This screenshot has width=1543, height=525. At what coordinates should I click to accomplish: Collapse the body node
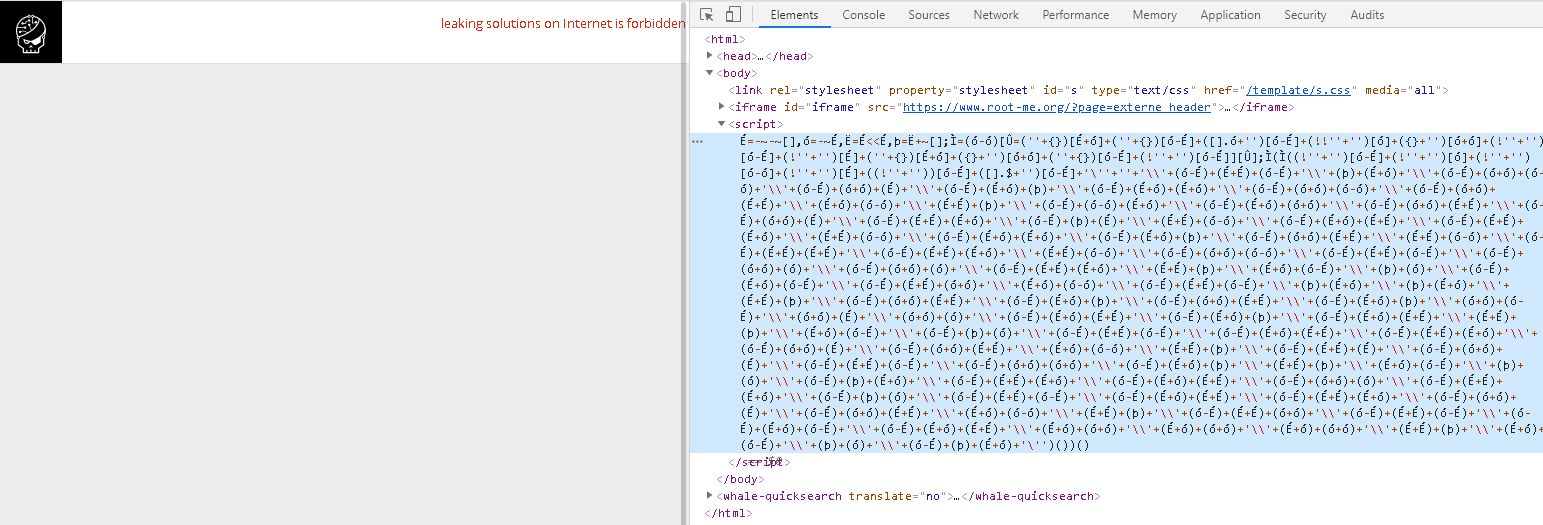point(710,73)
